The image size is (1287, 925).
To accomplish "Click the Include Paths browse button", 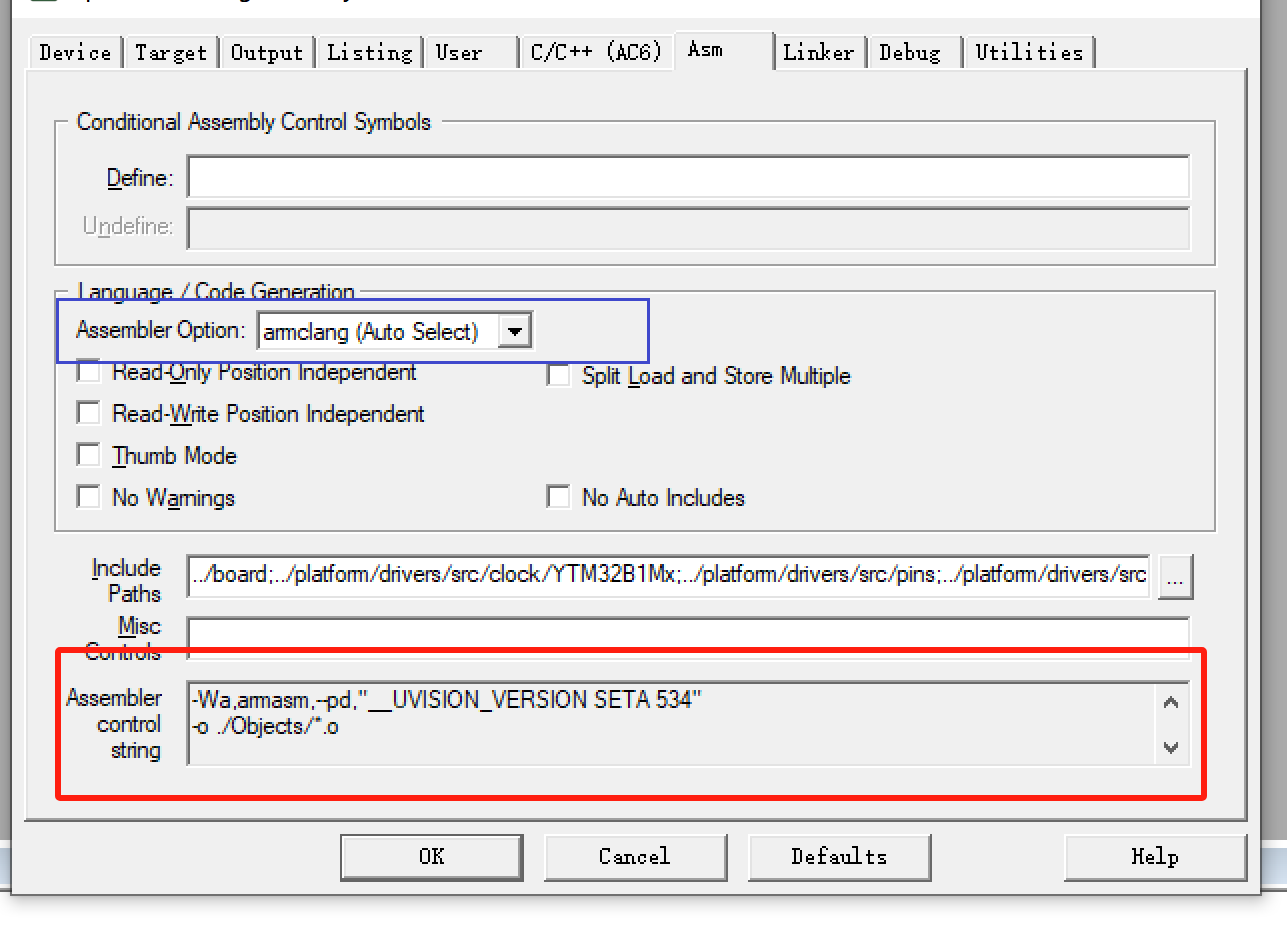I will (1175, 576).
